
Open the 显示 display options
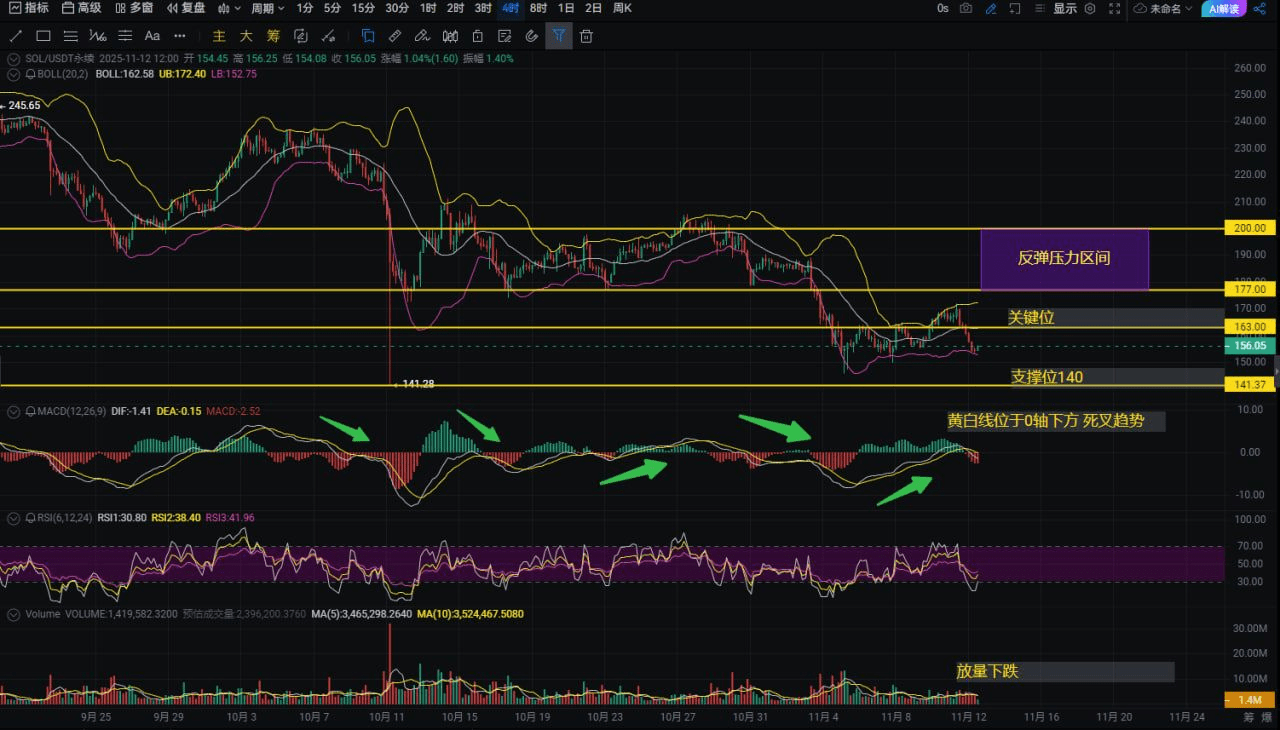click(x=1064, y=8)
